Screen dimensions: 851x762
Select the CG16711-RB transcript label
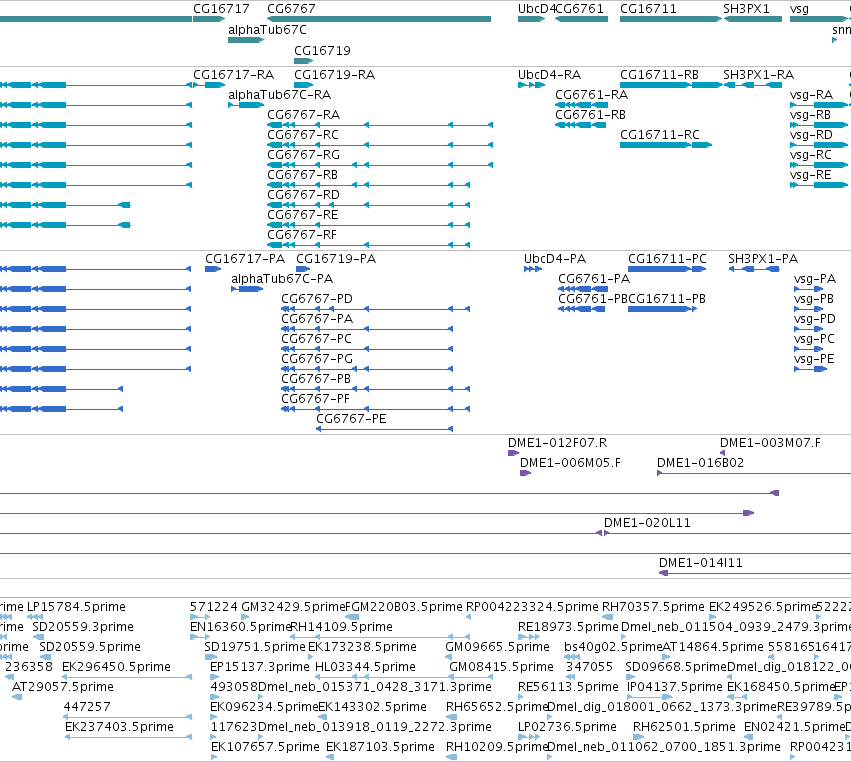pos(659,75)
